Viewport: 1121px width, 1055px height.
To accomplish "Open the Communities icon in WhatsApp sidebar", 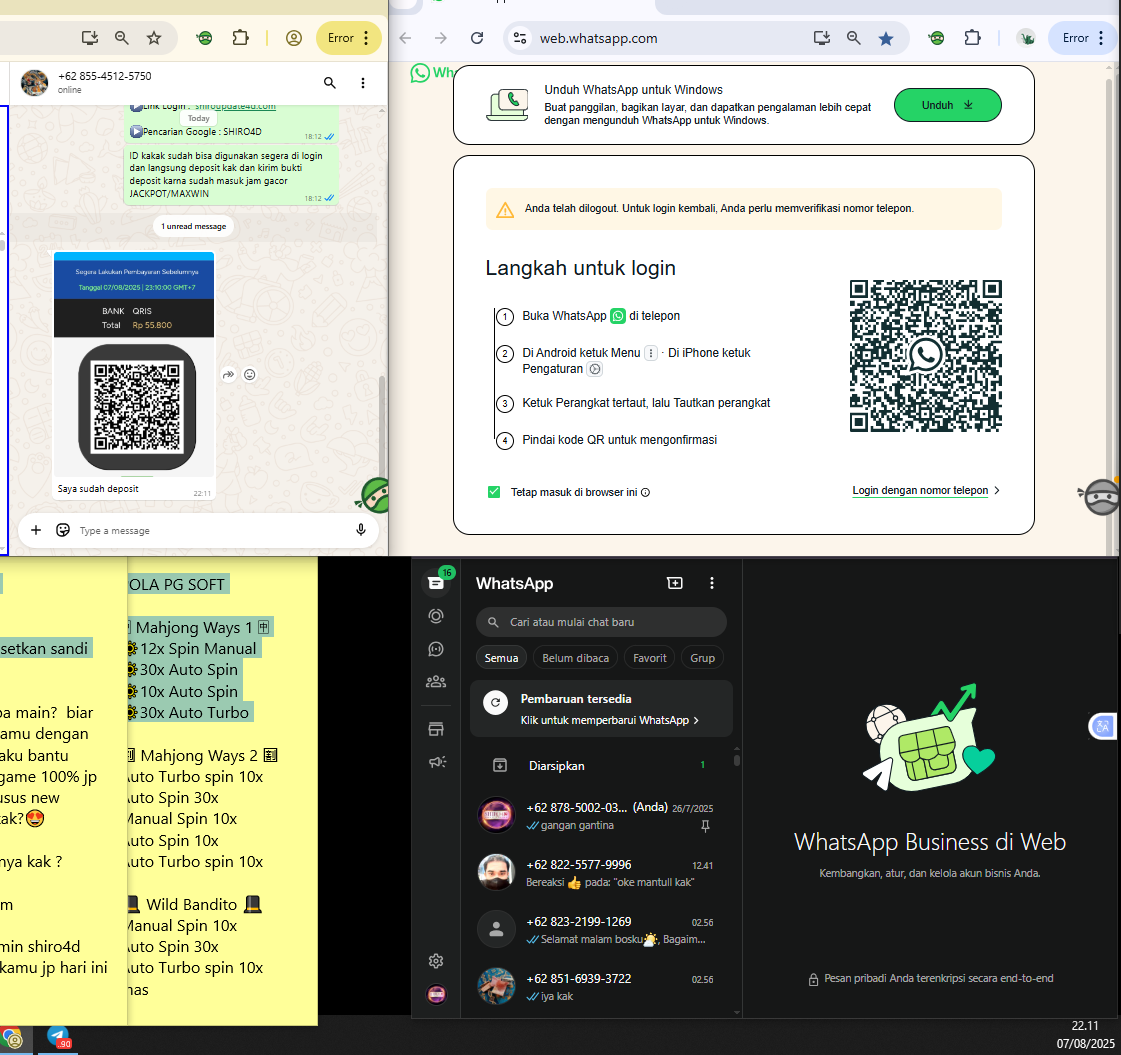I will point(436,682).
